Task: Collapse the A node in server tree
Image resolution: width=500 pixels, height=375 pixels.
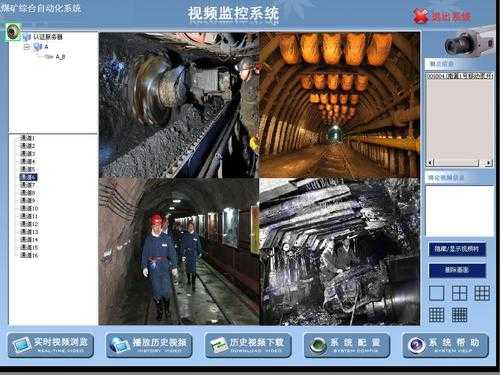Action: tap(26, 47)
